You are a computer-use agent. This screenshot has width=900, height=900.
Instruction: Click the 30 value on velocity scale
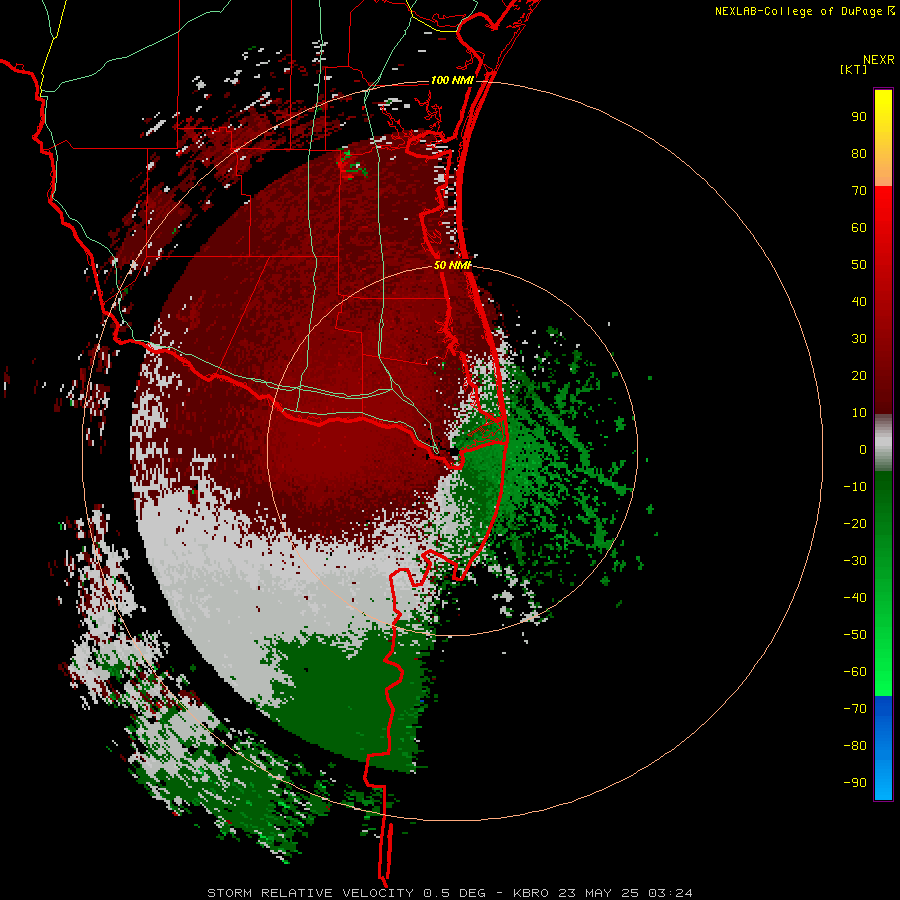tap(859, 339)
